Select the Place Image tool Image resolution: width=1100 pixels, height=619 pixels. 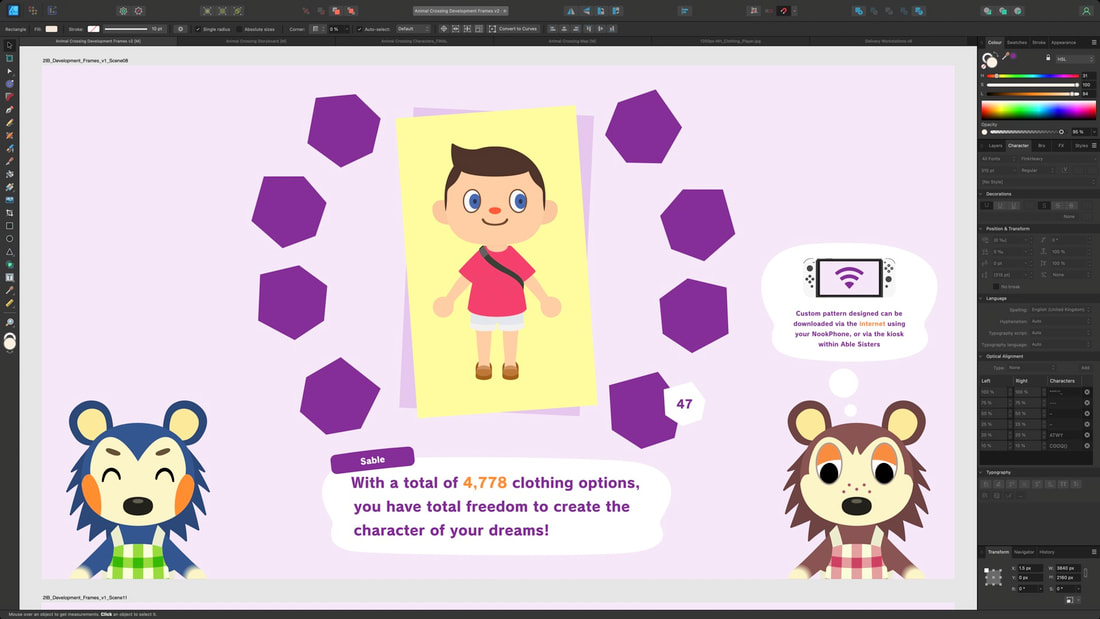click(x=9, y=200)
